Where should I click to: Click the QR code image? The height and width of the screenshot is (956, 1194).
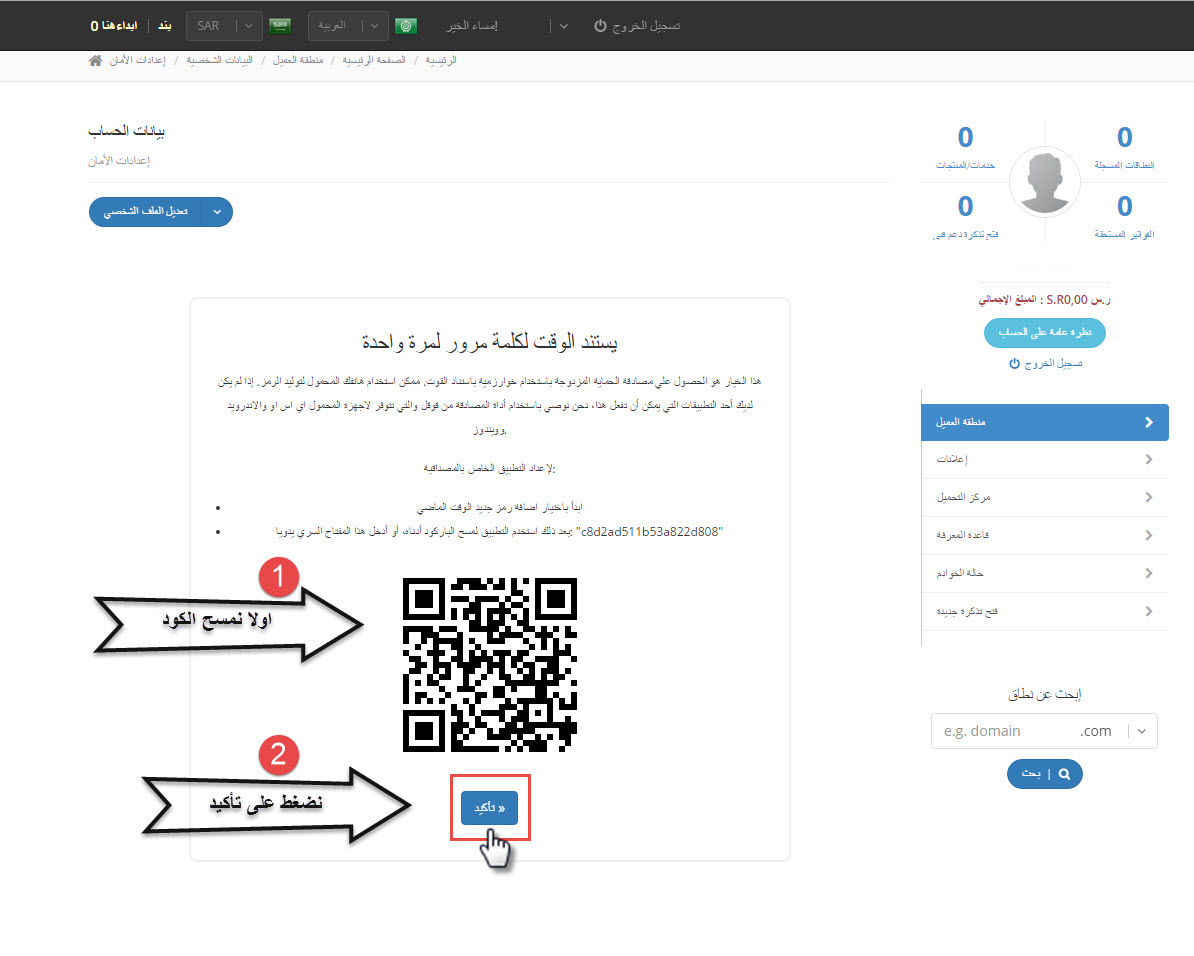[x=490, y=665]
